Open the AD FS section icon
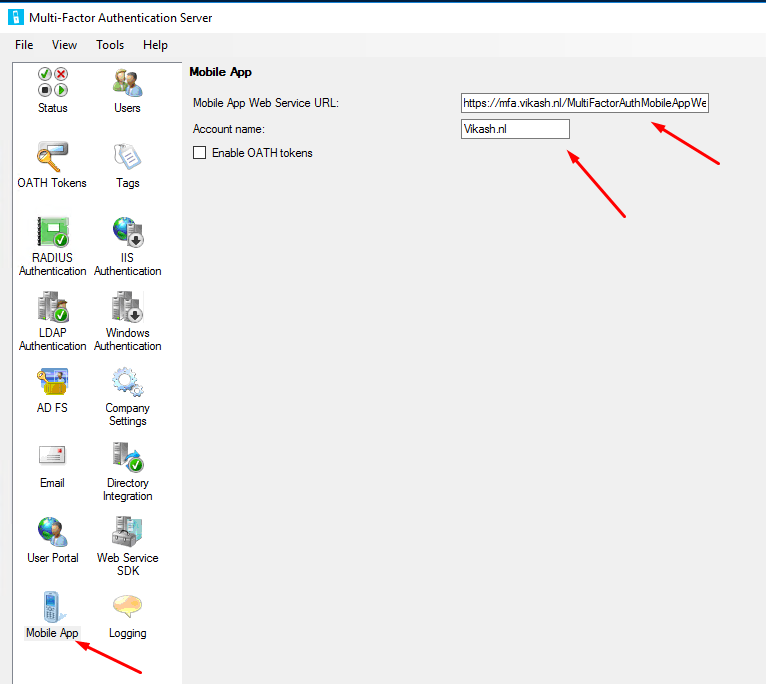 [52, 382]
